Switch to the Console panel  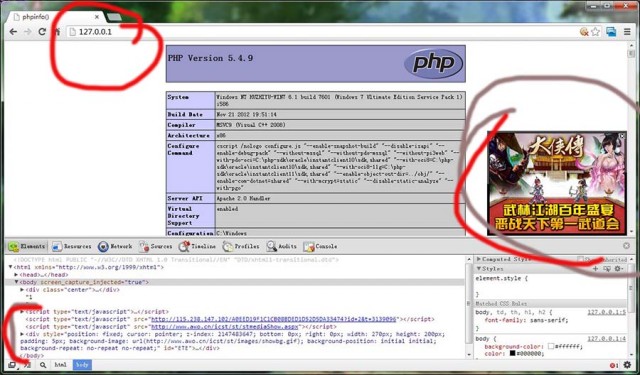320,246
